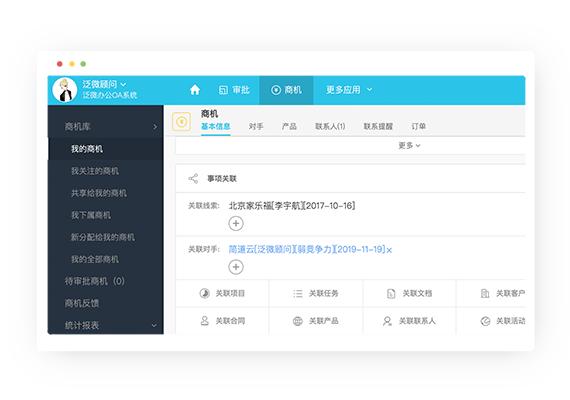Screen dimensions: 570x400
Task: Add a related competitor with plus icon
Action: point(236,267)
